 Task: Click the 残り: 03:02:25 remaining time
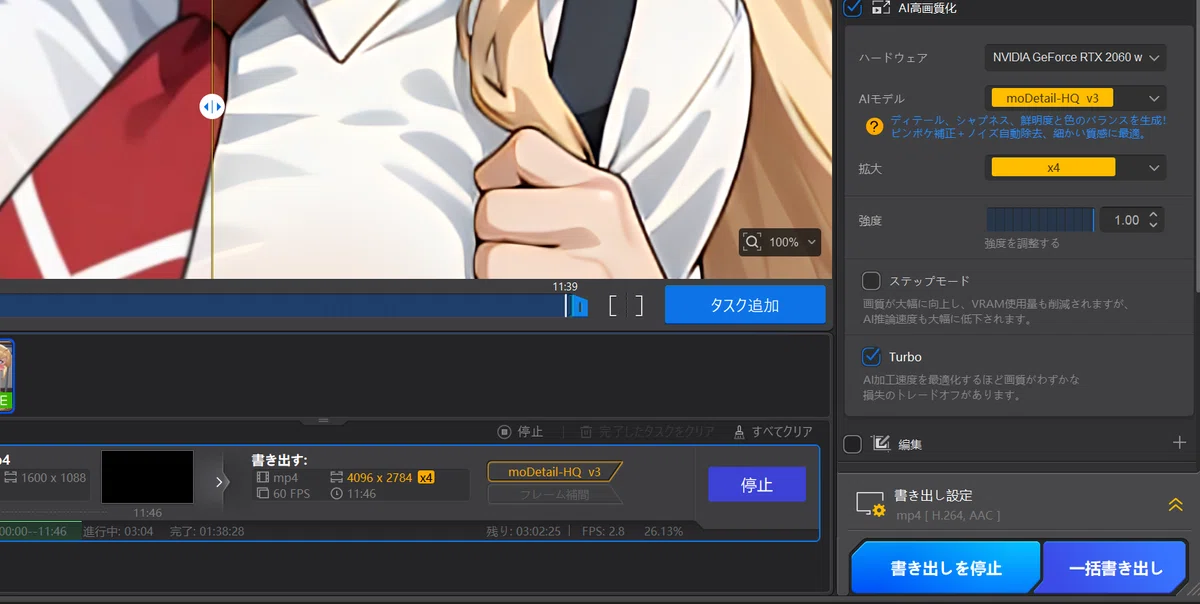point(525,531)
